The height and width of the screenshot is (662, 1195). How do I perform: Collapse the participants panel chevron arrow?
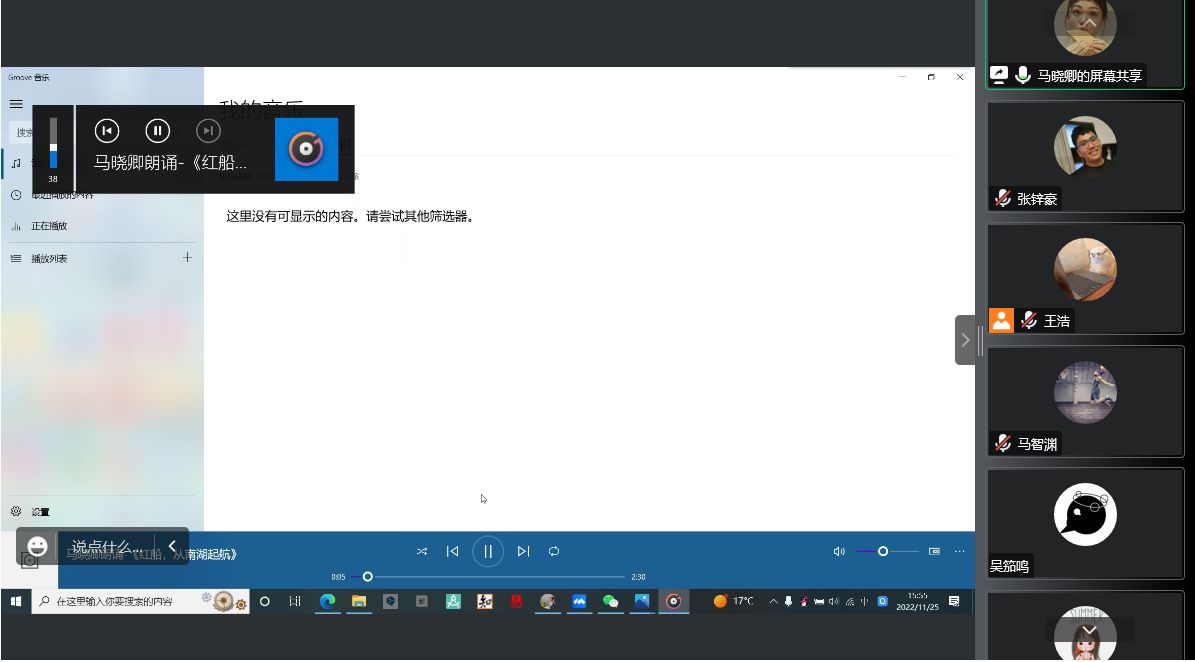(x=965, y=340)
